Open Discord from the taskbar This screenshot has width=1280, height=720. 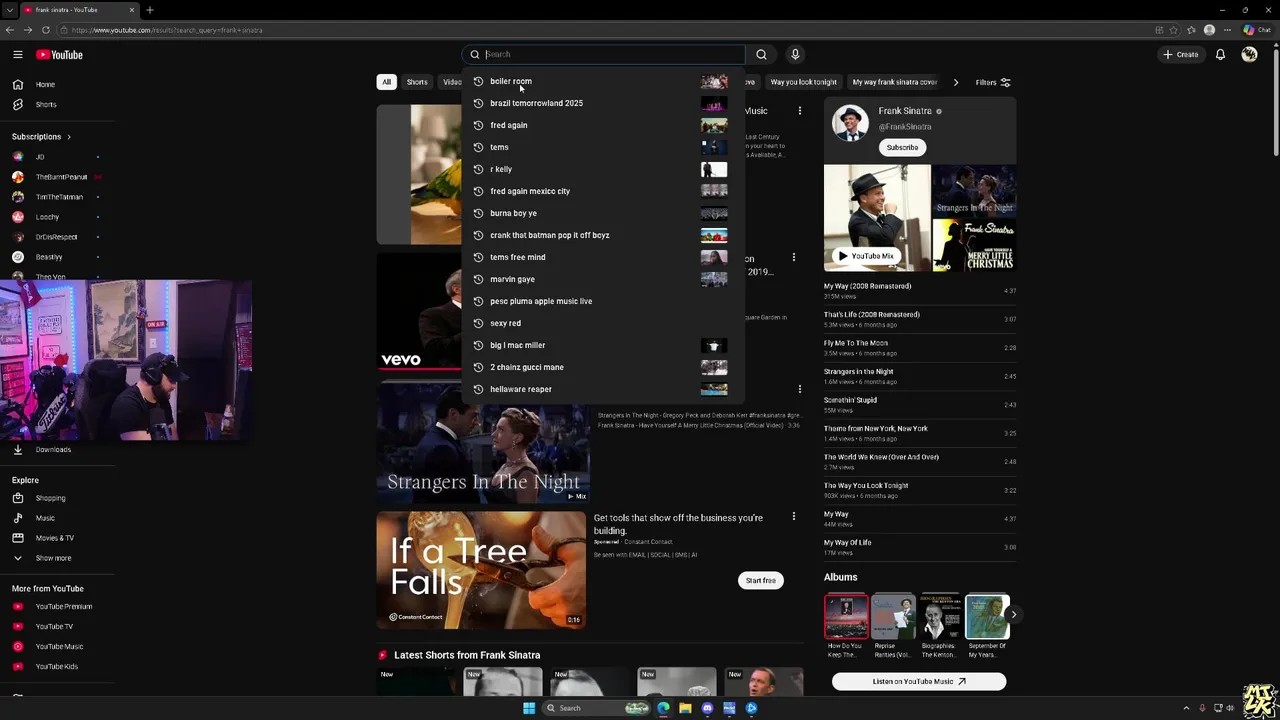point(707,708)
